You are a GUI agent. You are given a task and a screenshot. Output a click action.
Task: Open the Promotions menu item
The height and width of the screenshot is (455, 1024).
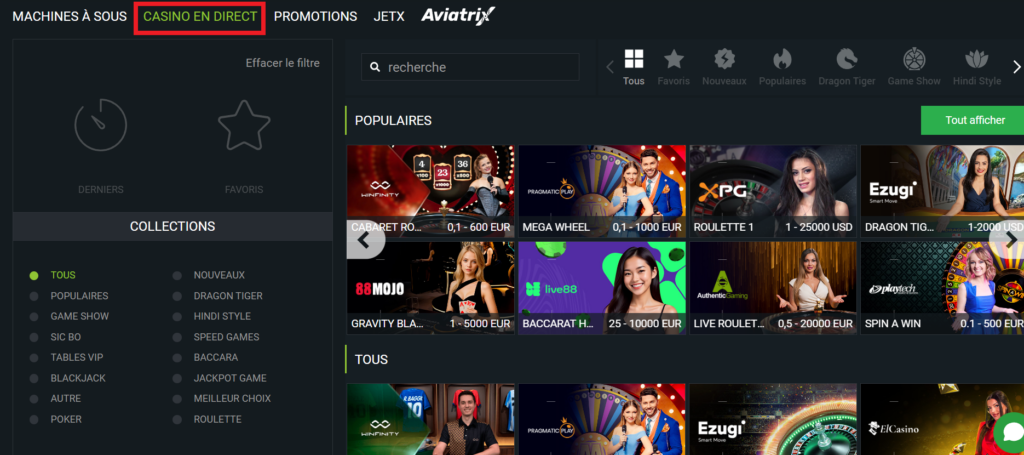(315, 17)
